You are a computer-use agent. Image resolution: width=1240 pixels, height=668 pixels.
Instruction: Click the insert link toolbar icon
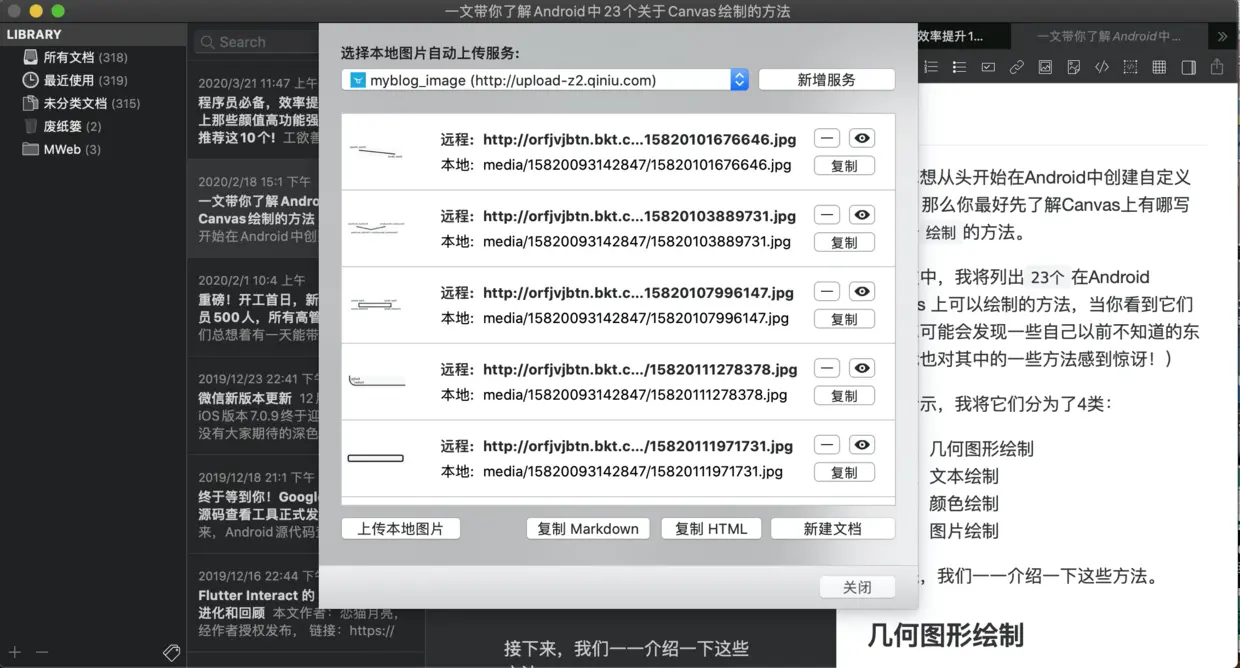pyautogui.click(x=1016, y=67)
